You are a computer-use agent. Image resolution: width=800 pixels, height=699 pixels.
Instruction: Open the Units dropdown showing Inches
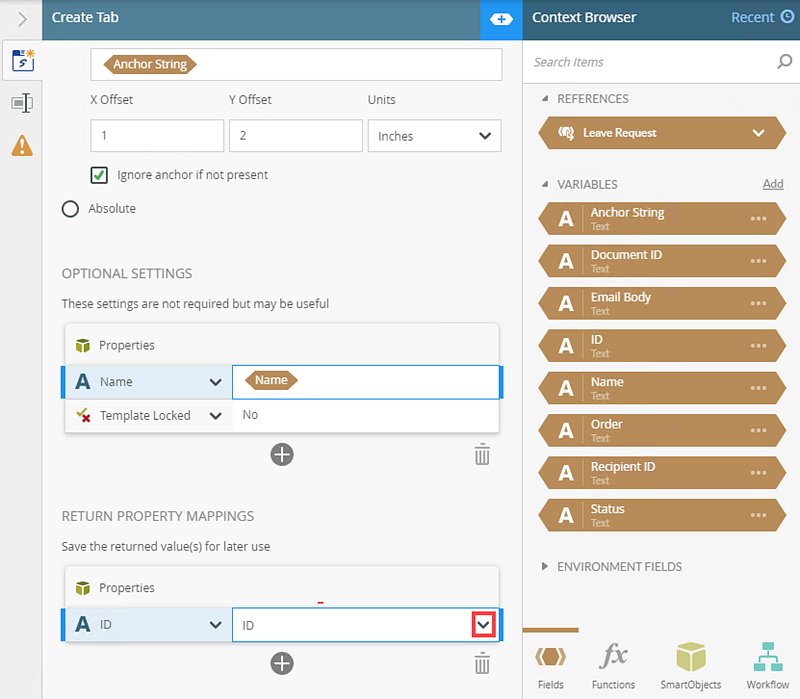pos(433,136)
